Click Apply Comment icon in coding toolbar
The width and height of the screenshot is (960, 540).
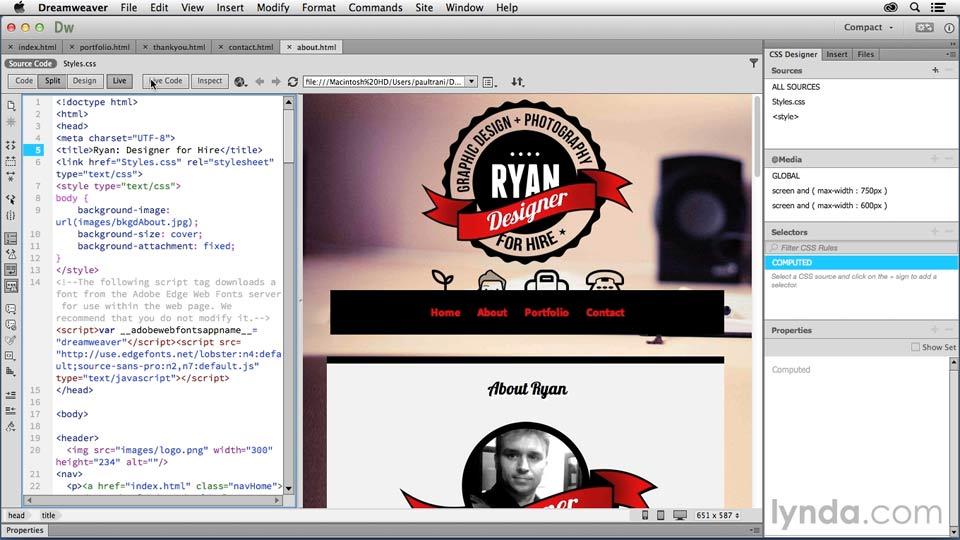[x=11, y=309]
